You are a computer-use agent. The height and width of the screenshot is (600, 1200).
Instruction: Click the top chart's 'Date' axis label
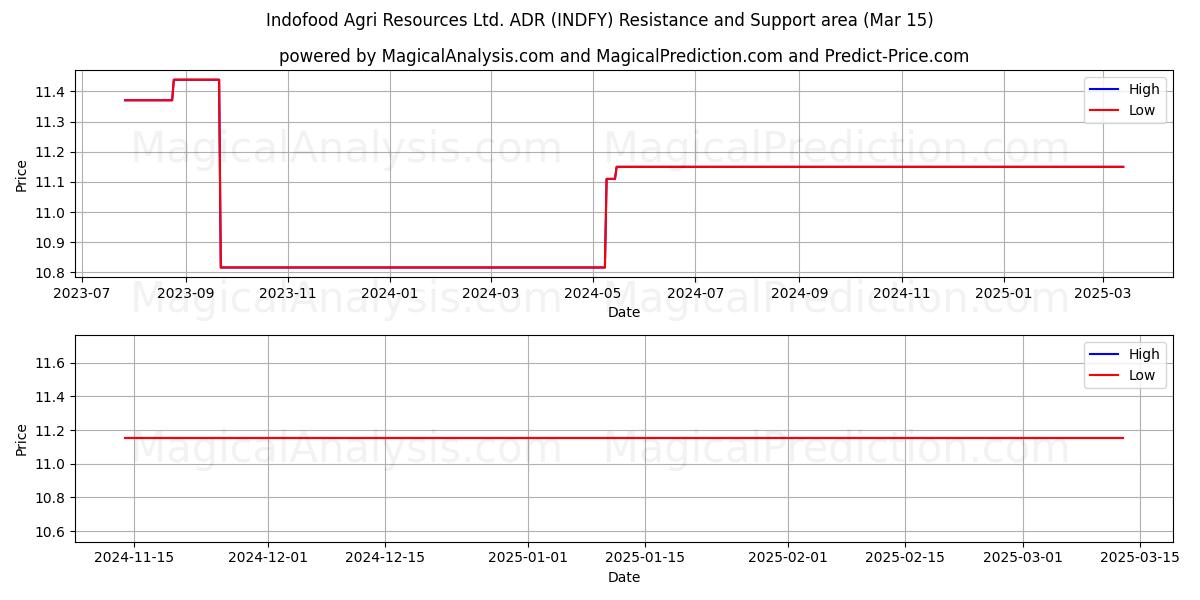coord(624,313)
